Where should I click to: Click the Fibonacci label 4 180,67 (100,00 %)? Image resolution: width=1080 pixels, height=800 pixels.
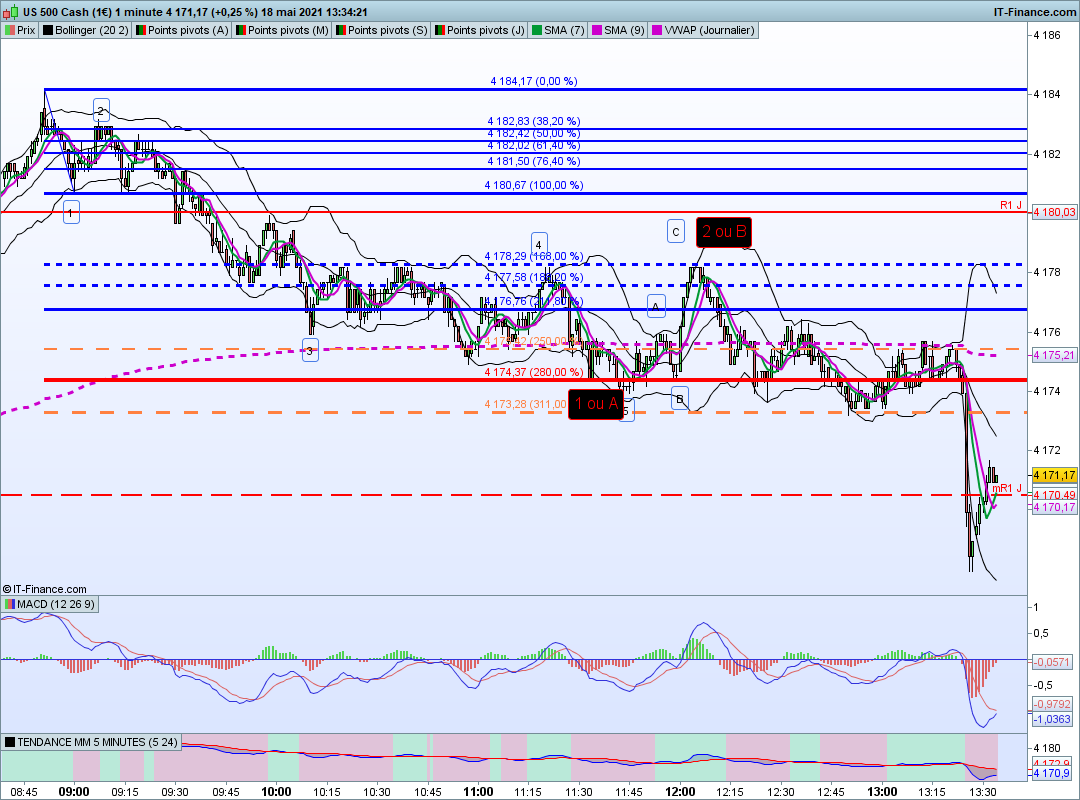click(x=534, y=185)
